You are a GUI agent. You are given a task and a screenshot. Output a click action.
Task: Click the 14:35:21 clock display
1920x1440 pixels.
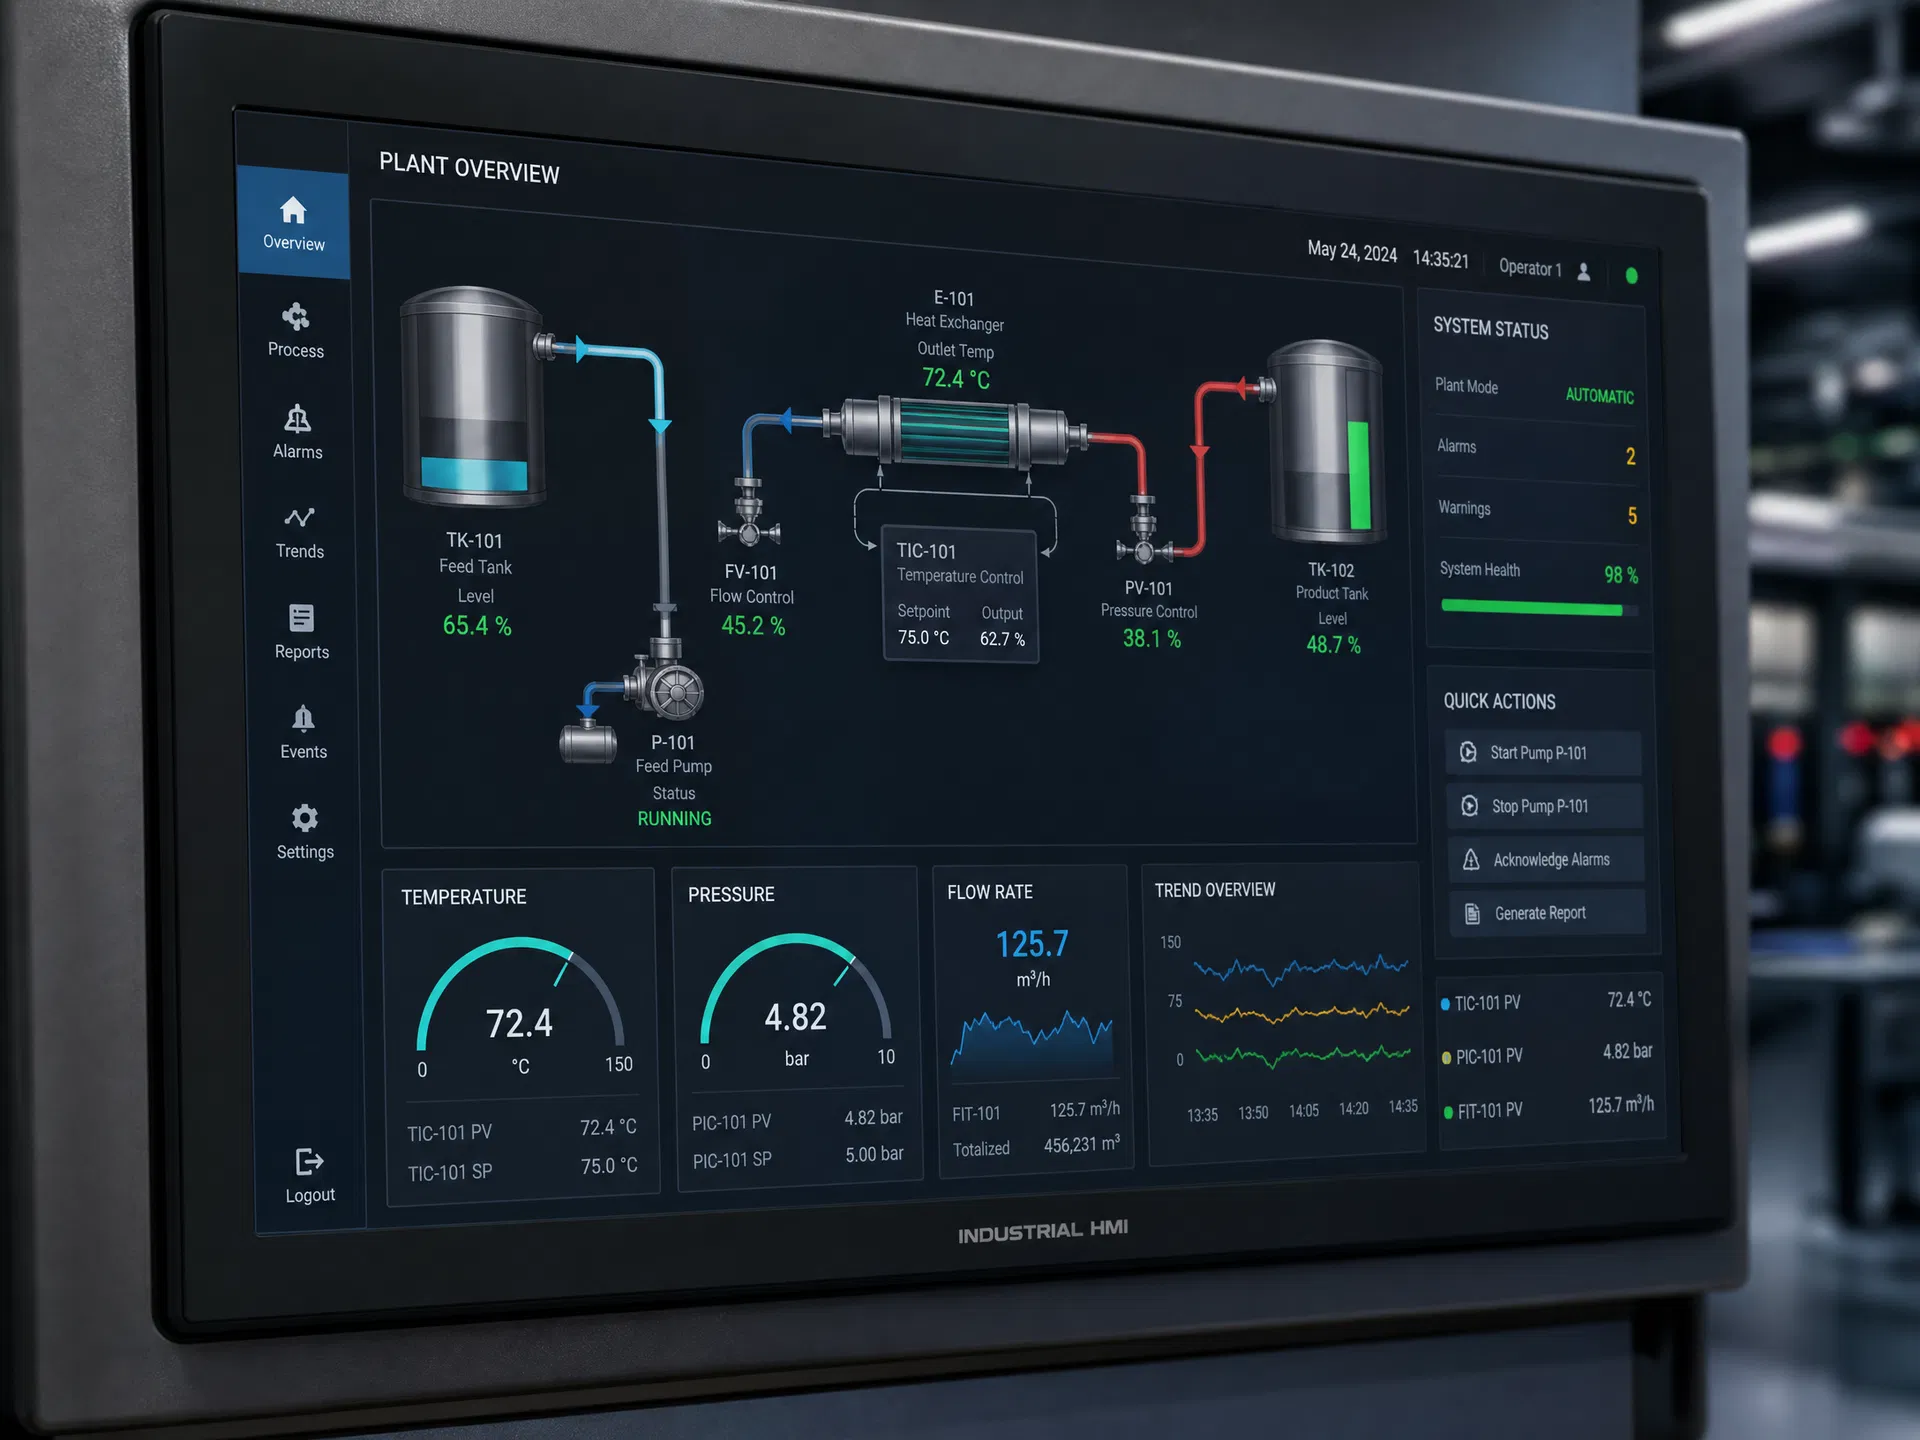click(1440, 259)
